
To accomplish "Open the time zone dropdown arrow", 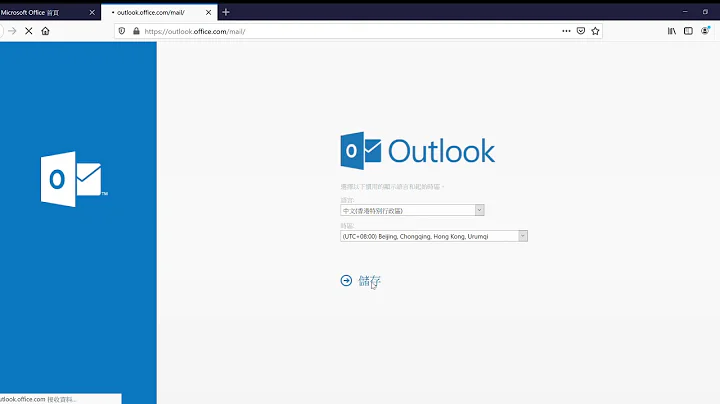I will click(523, 236).
